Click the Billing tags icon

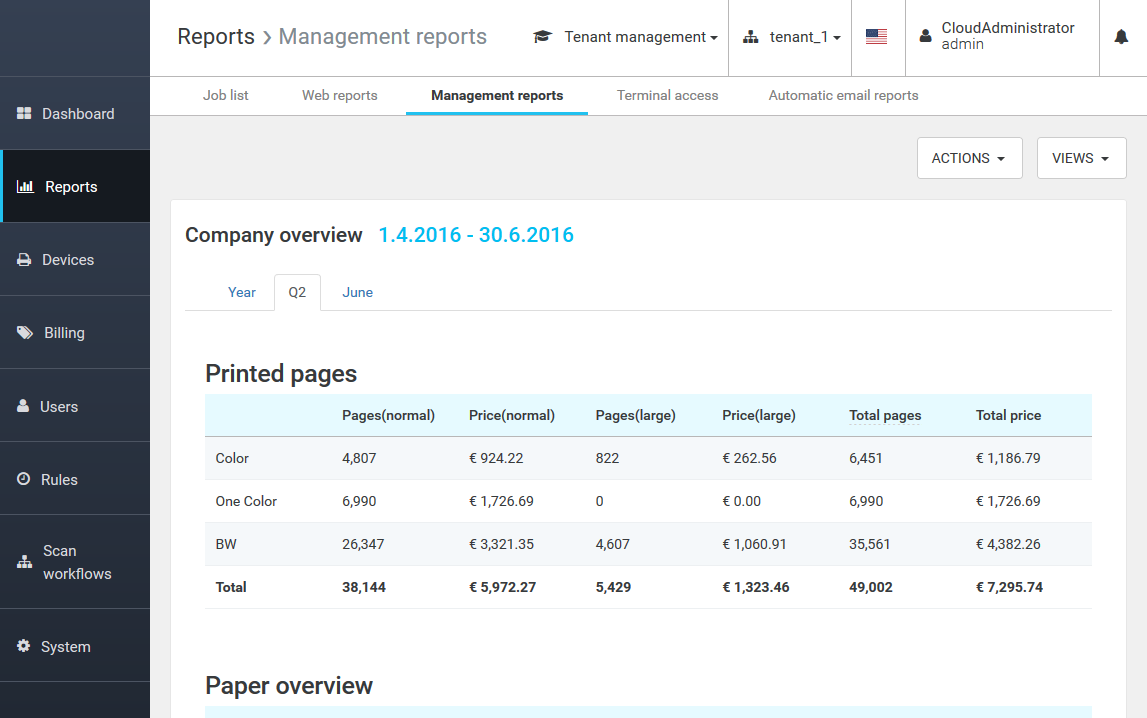pyautogui.click(x=25, y=333)
